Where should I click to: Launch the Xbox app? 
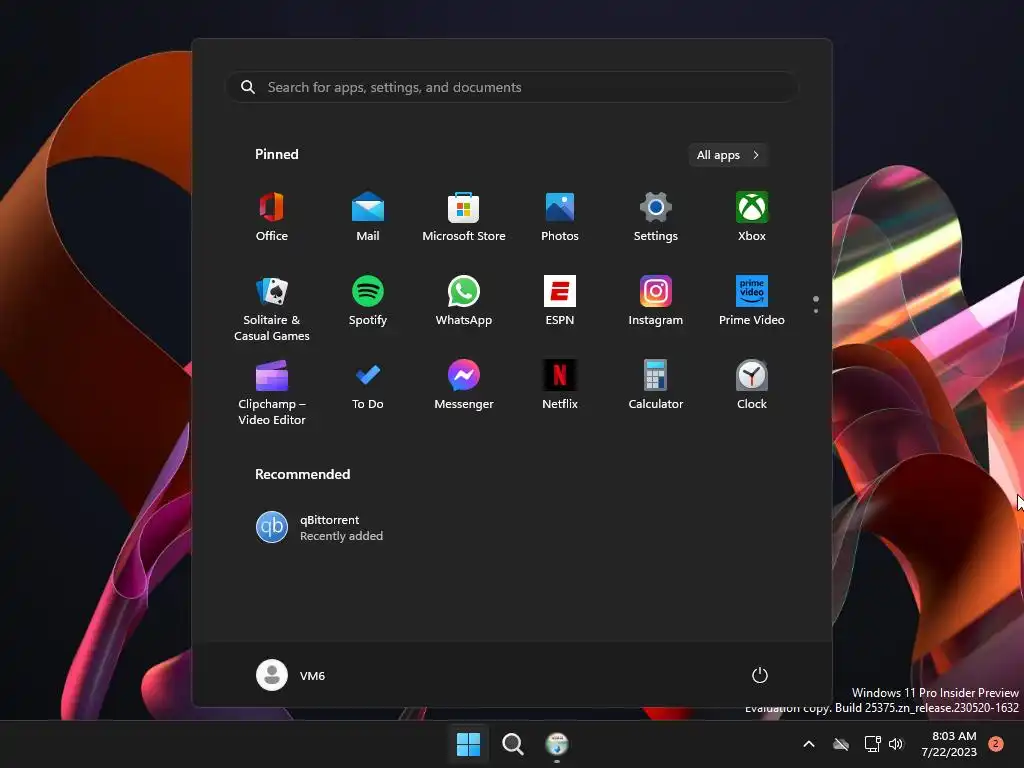(752, 217)
